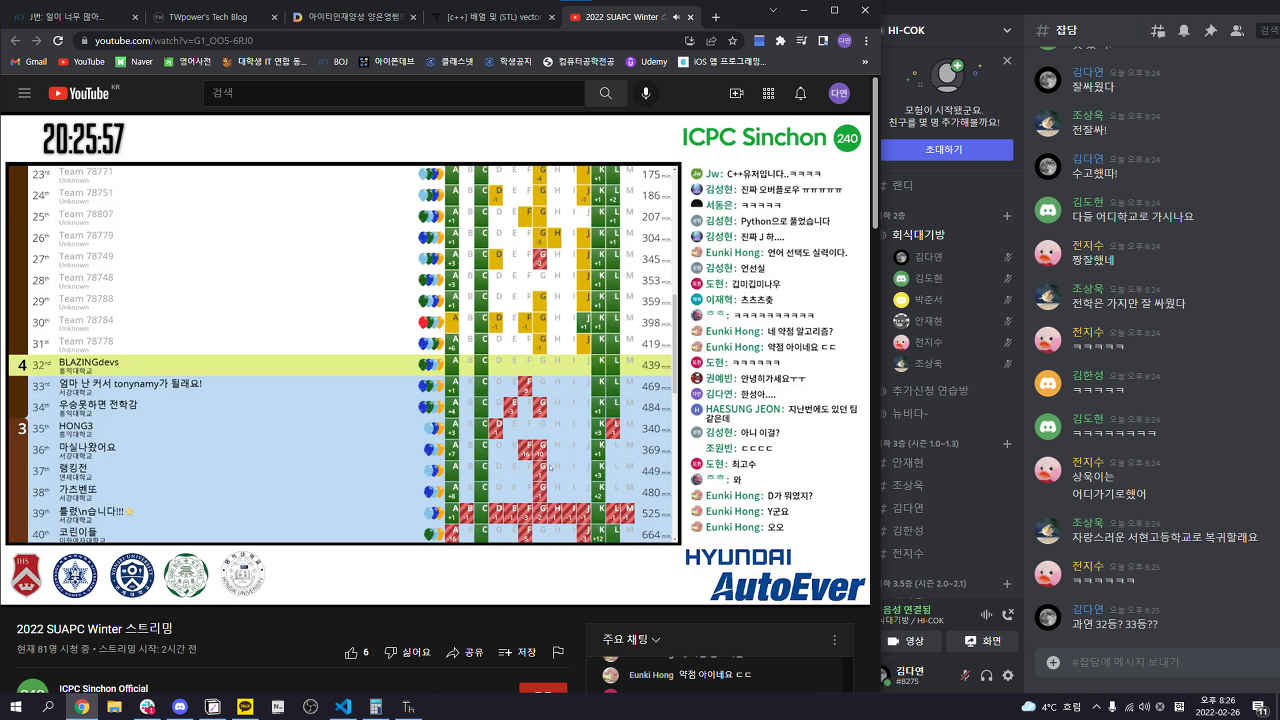This screenshot has height=720, width=1280.
Task: Open Discord threads icon in channel header
Action: pyautogui.click(x=1159, y=31)
